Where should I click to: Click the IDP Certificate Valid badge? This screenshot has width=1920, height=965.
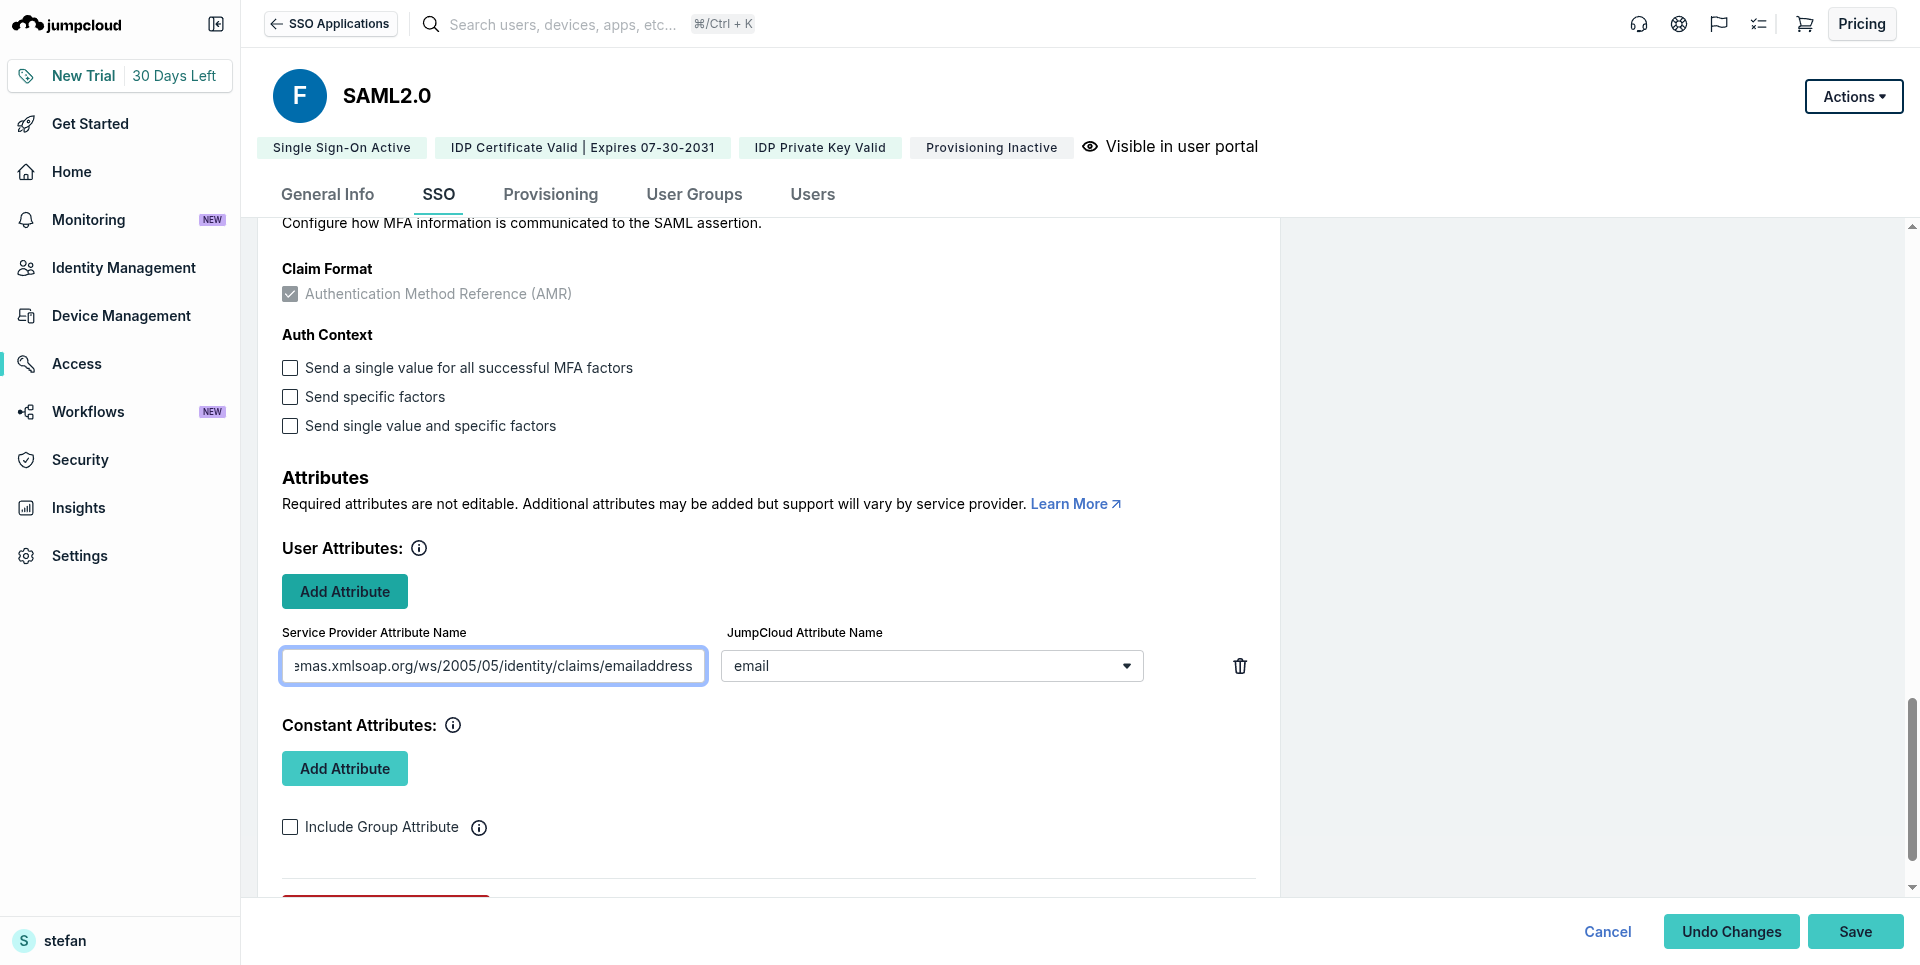(583, 148)
